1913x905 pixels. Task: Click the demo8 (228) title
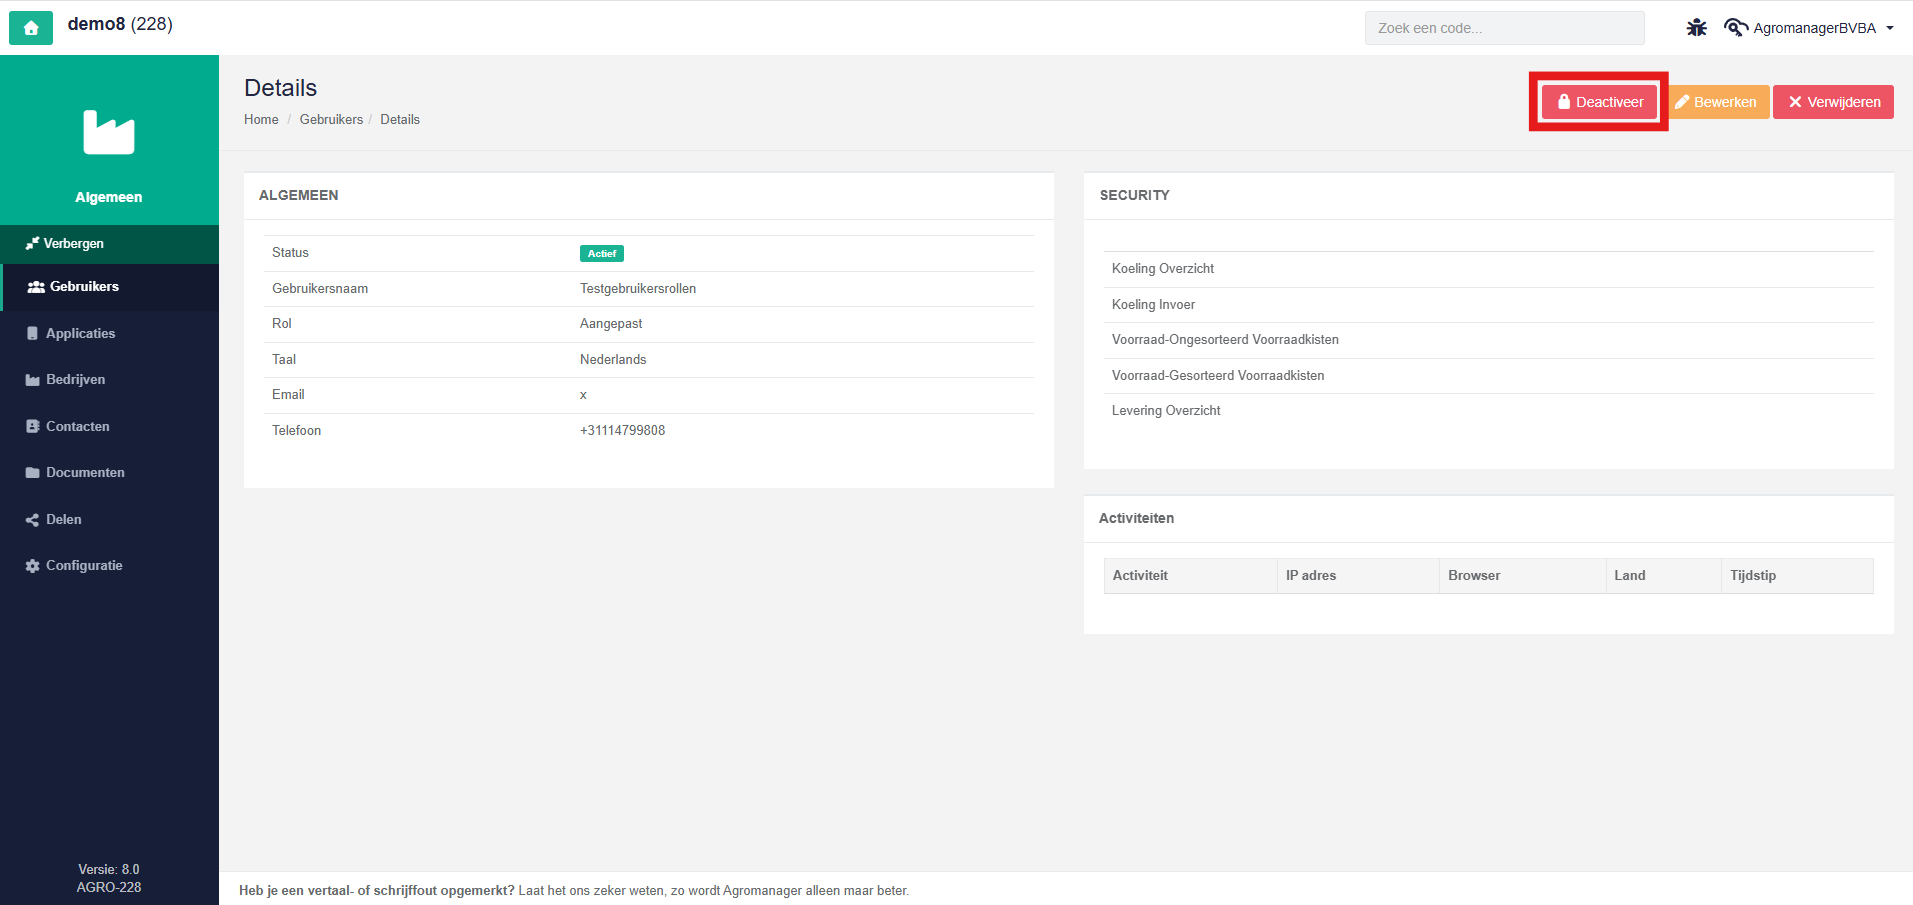point(120,24)
